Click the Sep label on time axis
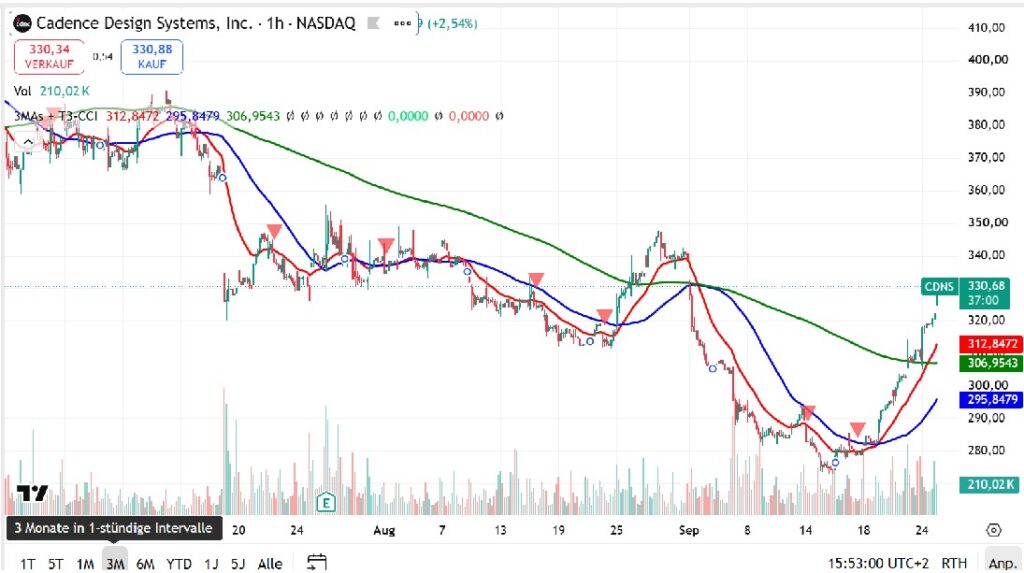 click(x=689, y=530)
